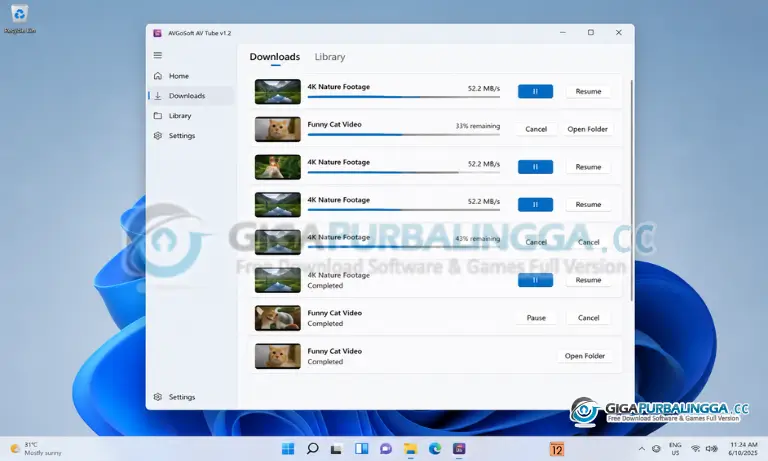Screen dimensions: 768x461
Task: Open thumbnail of completed 4K Nature Footage
Action: tap(278, 280)
